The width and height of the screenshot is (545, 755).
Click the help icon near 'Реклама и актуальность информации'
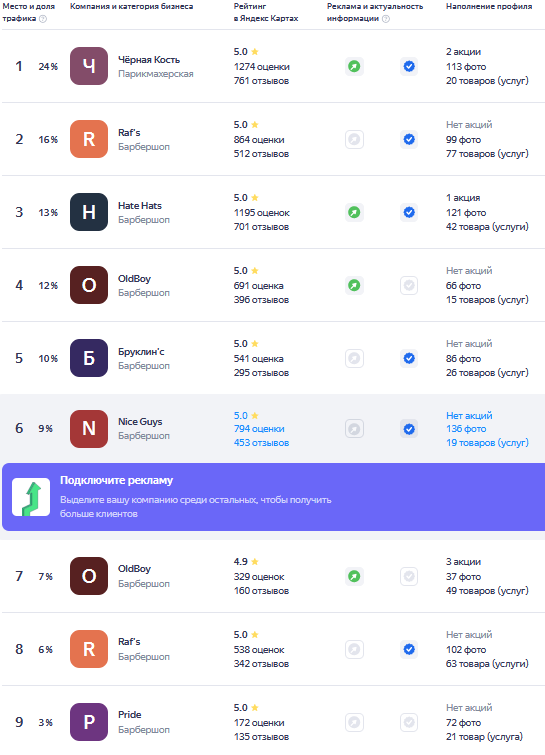point(386,19)
